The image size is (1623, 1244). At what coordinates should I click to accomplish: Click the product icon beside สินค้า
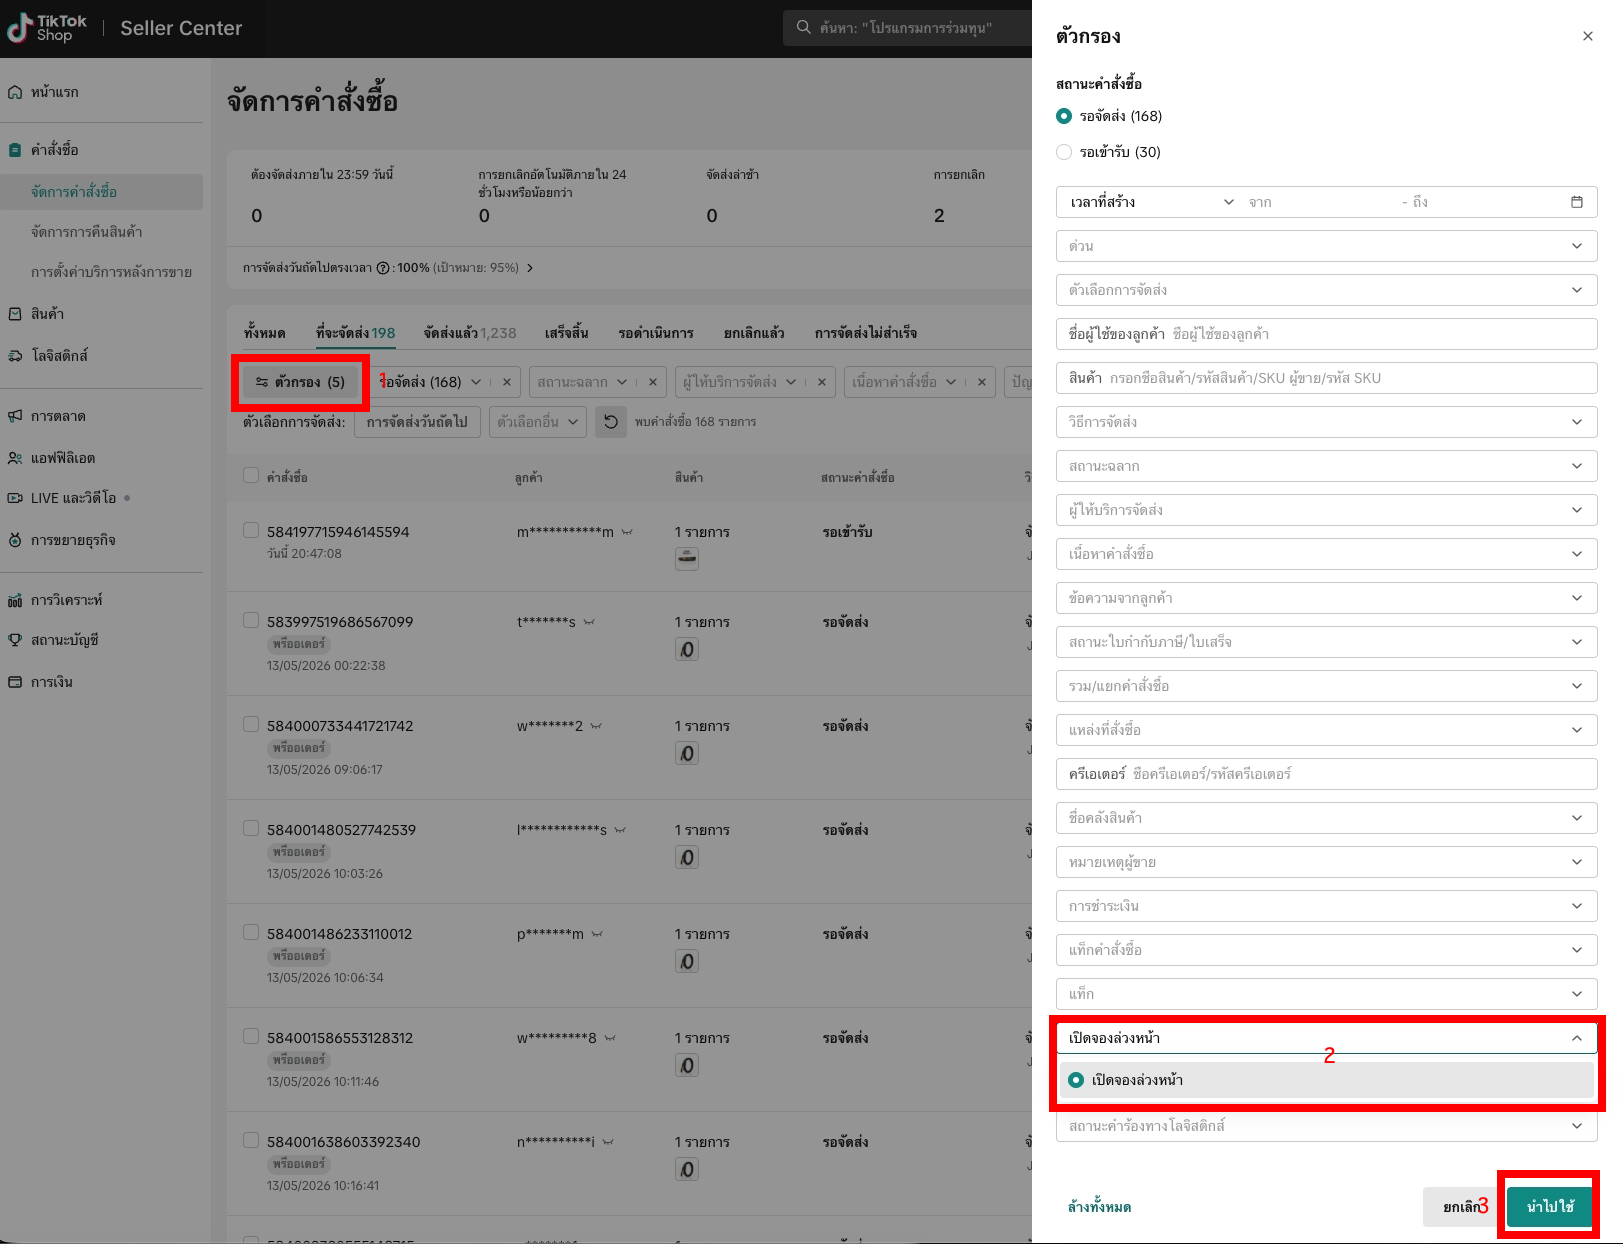pos(15,314)
